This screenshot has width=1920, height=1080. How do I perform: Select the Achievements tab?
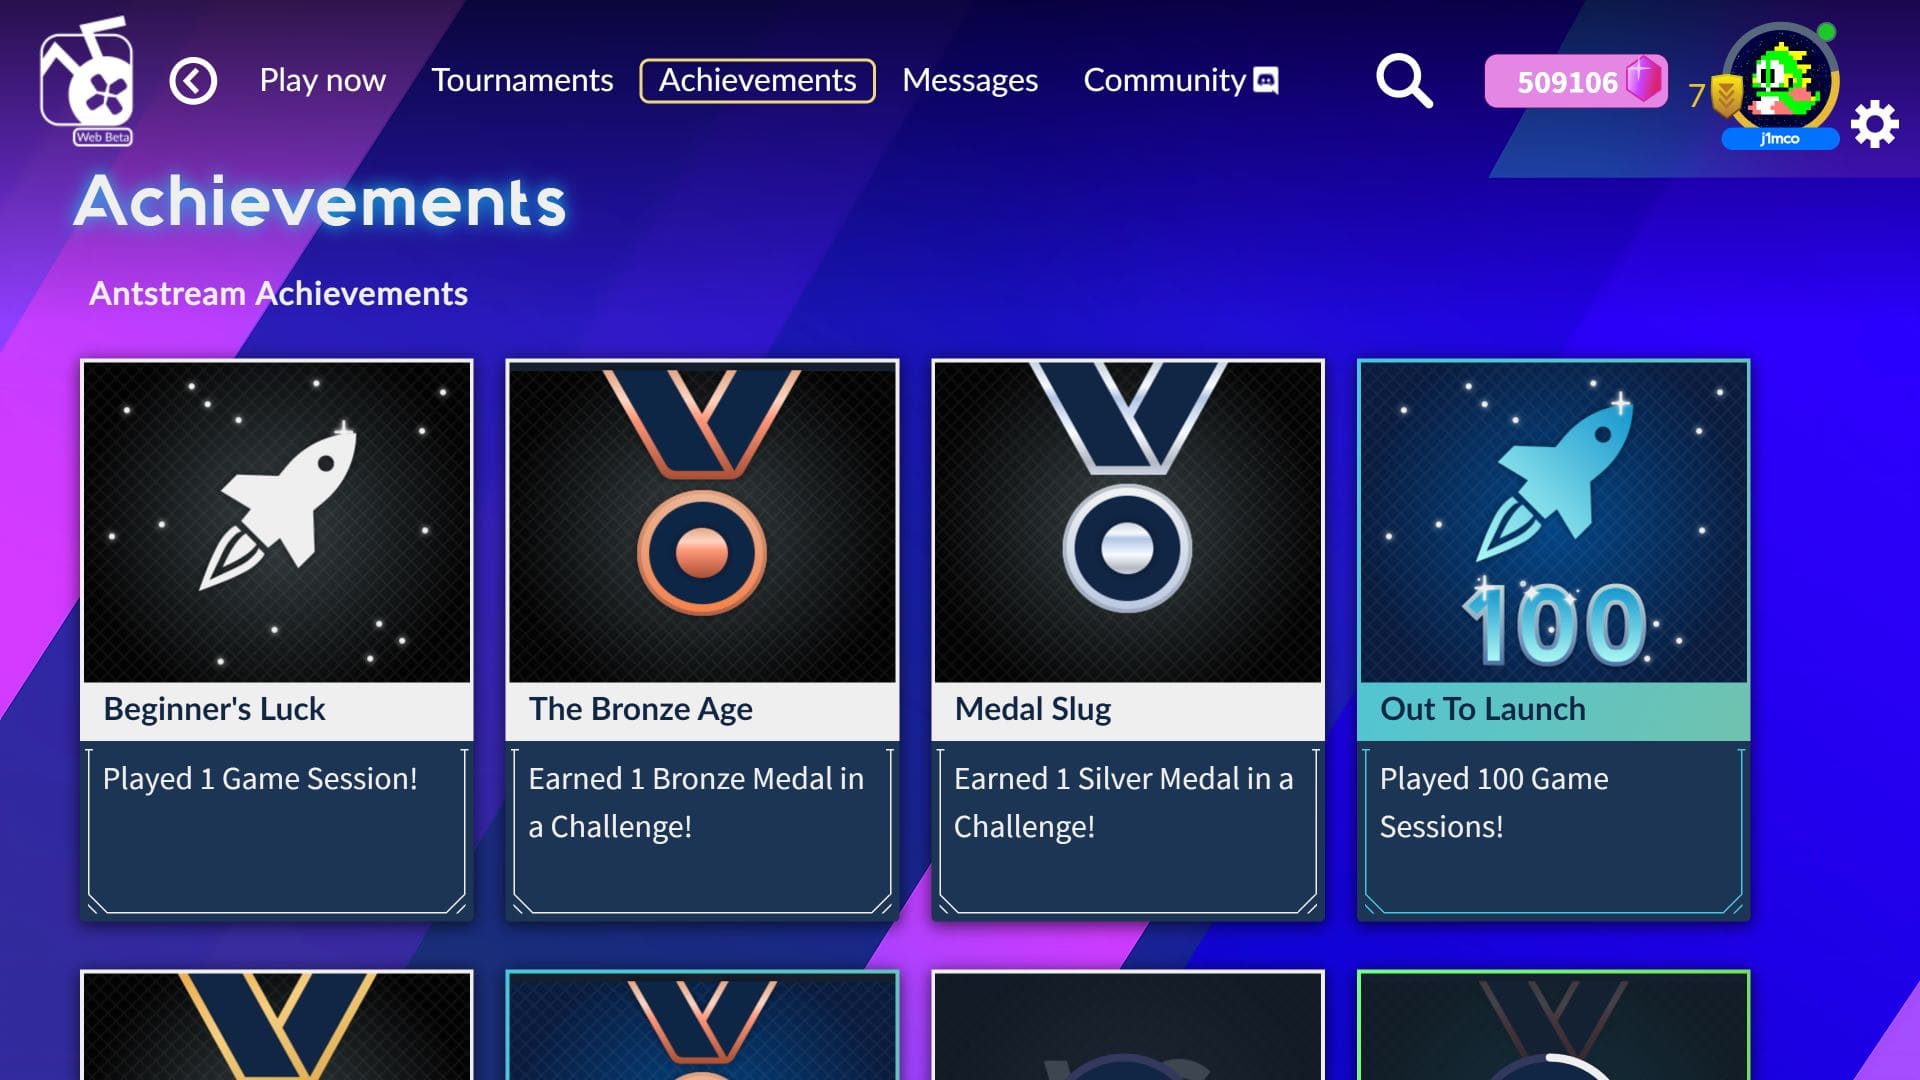pos(757,80)
